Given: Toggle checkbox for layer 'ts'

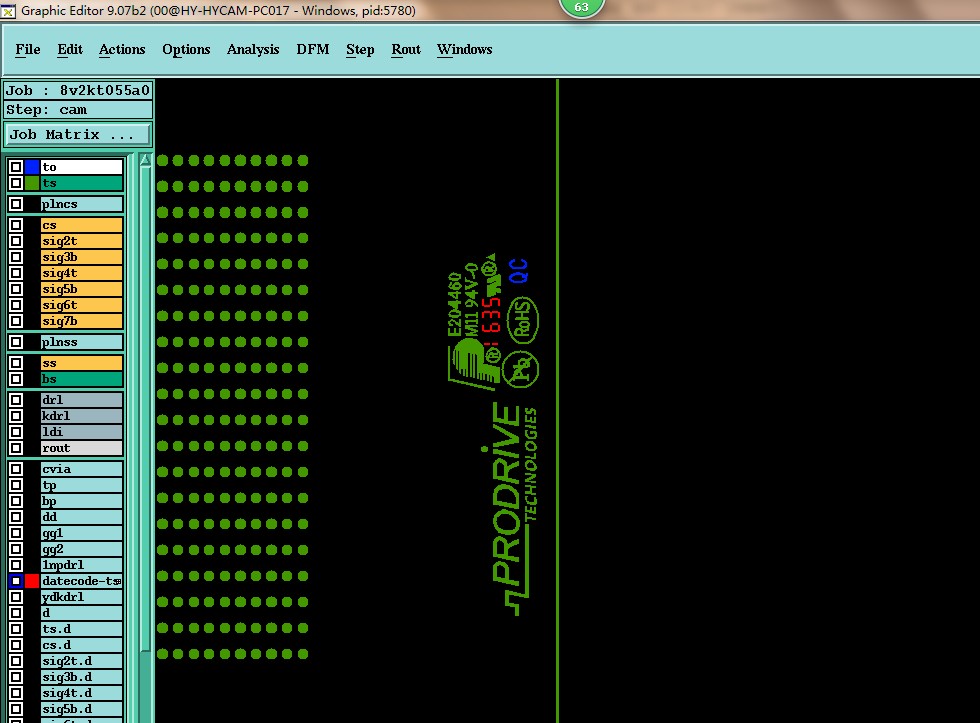Looking at the screenshot, I should [x=16, y=183].
